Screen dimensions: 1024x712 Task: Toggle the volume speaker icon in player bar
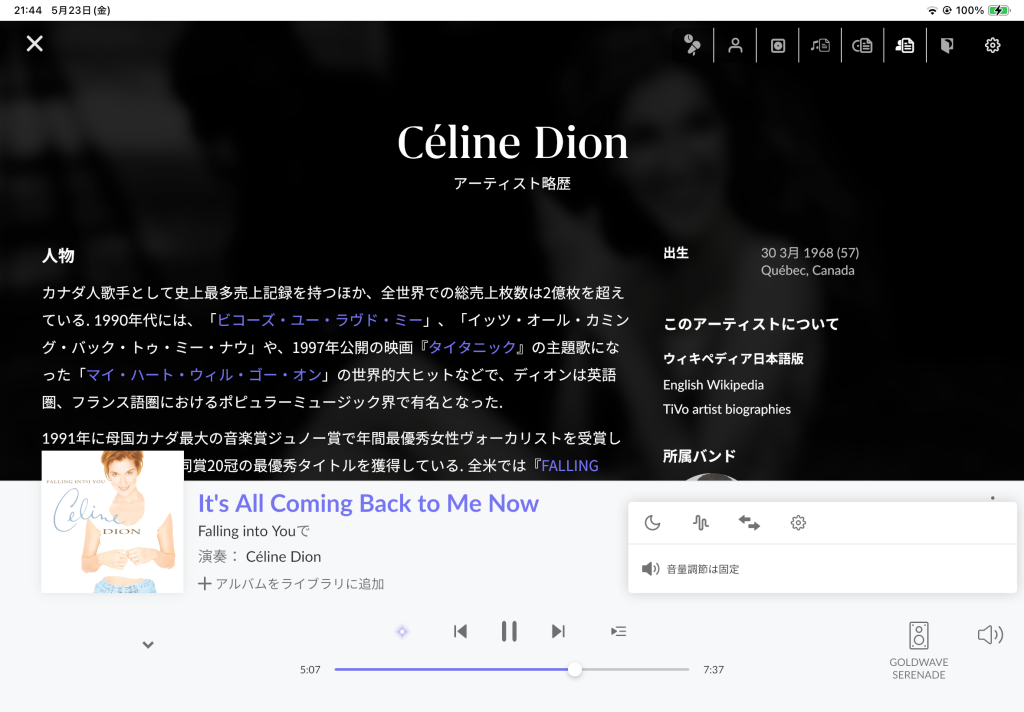tap(990, 635)
